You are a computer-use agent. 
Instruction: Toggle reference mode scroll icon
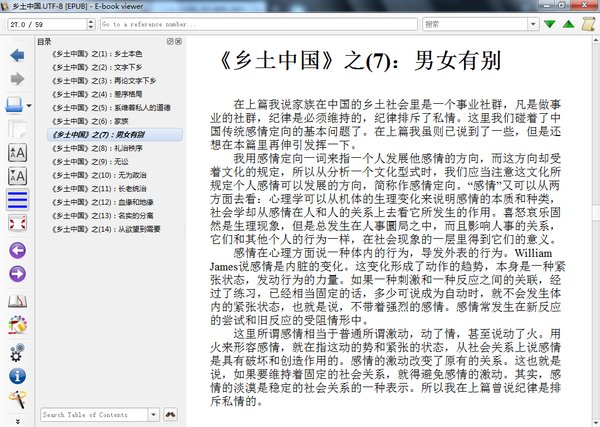tap(589, 24)
